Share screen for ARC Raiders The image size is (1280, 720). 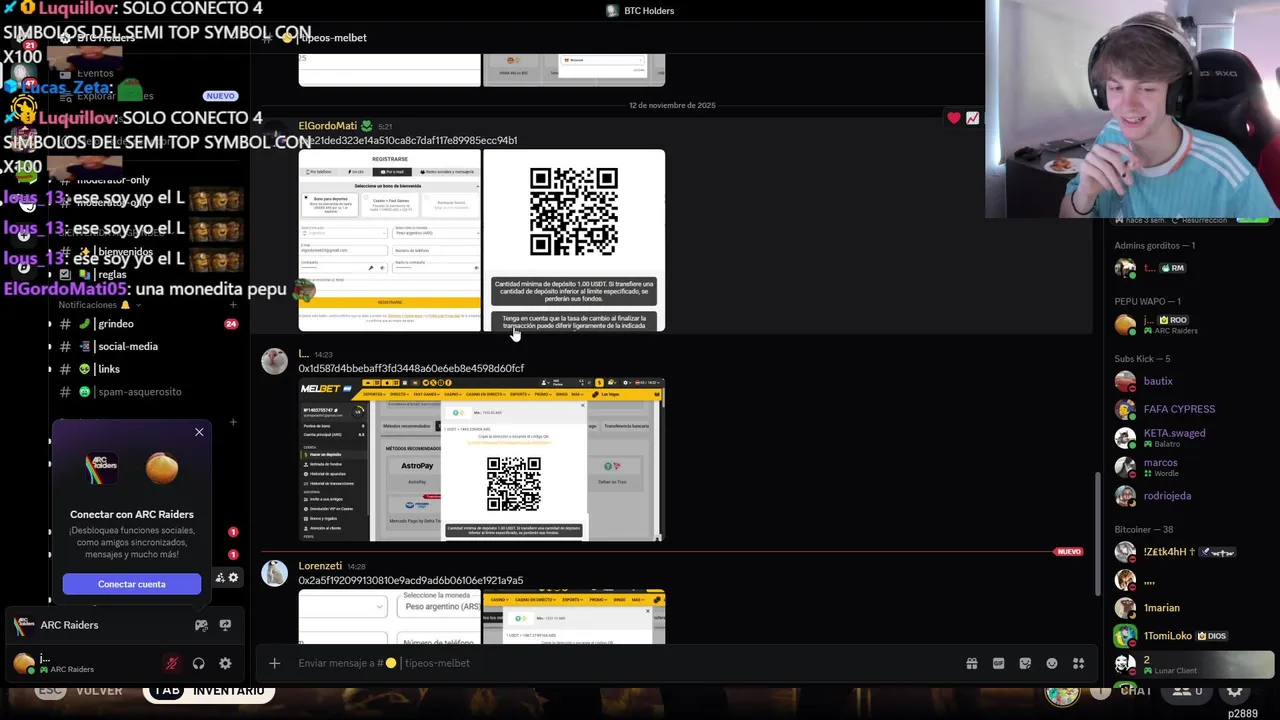225,625
